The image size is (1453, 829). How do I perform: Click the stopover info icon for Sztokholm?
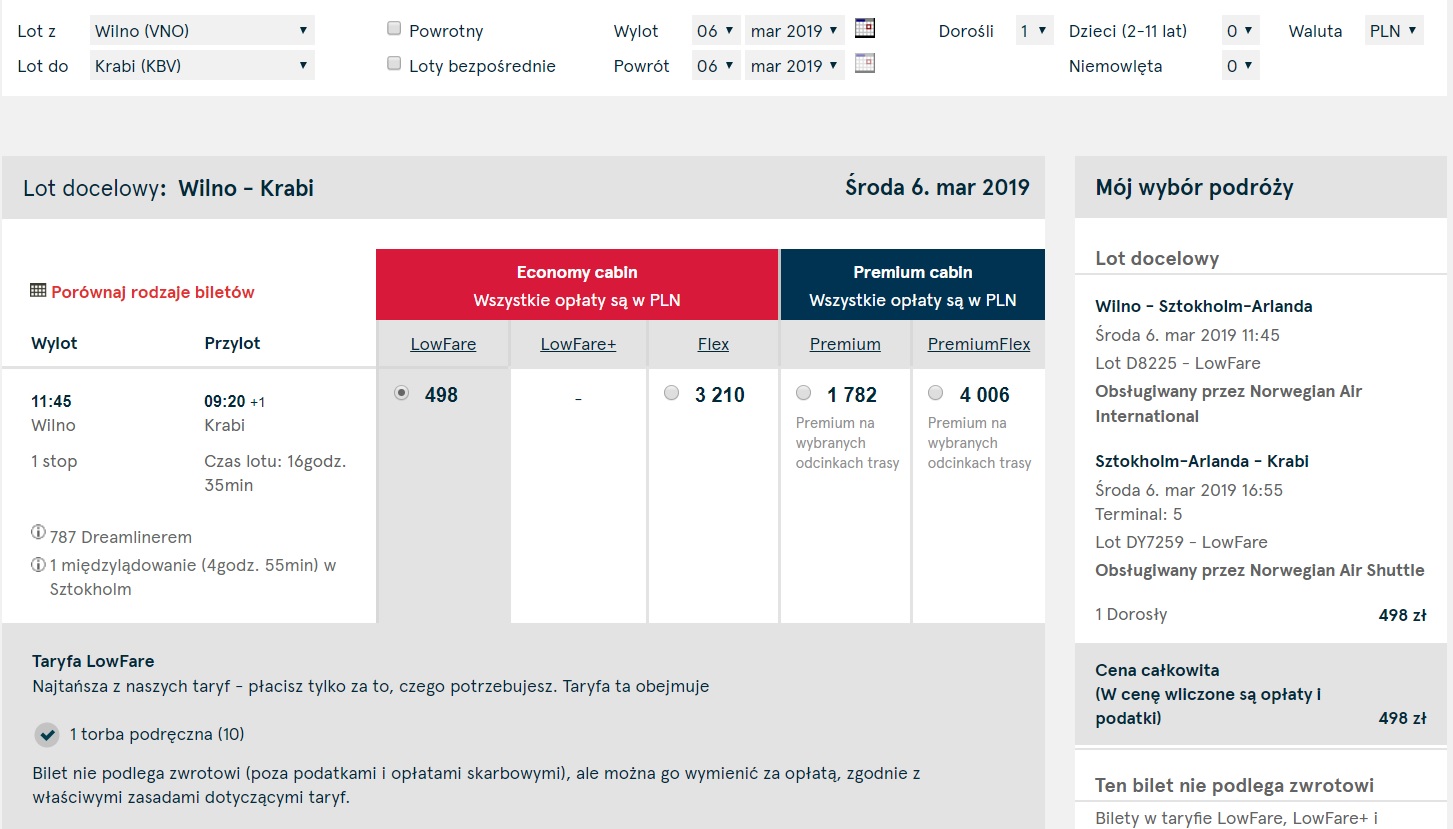39,565
